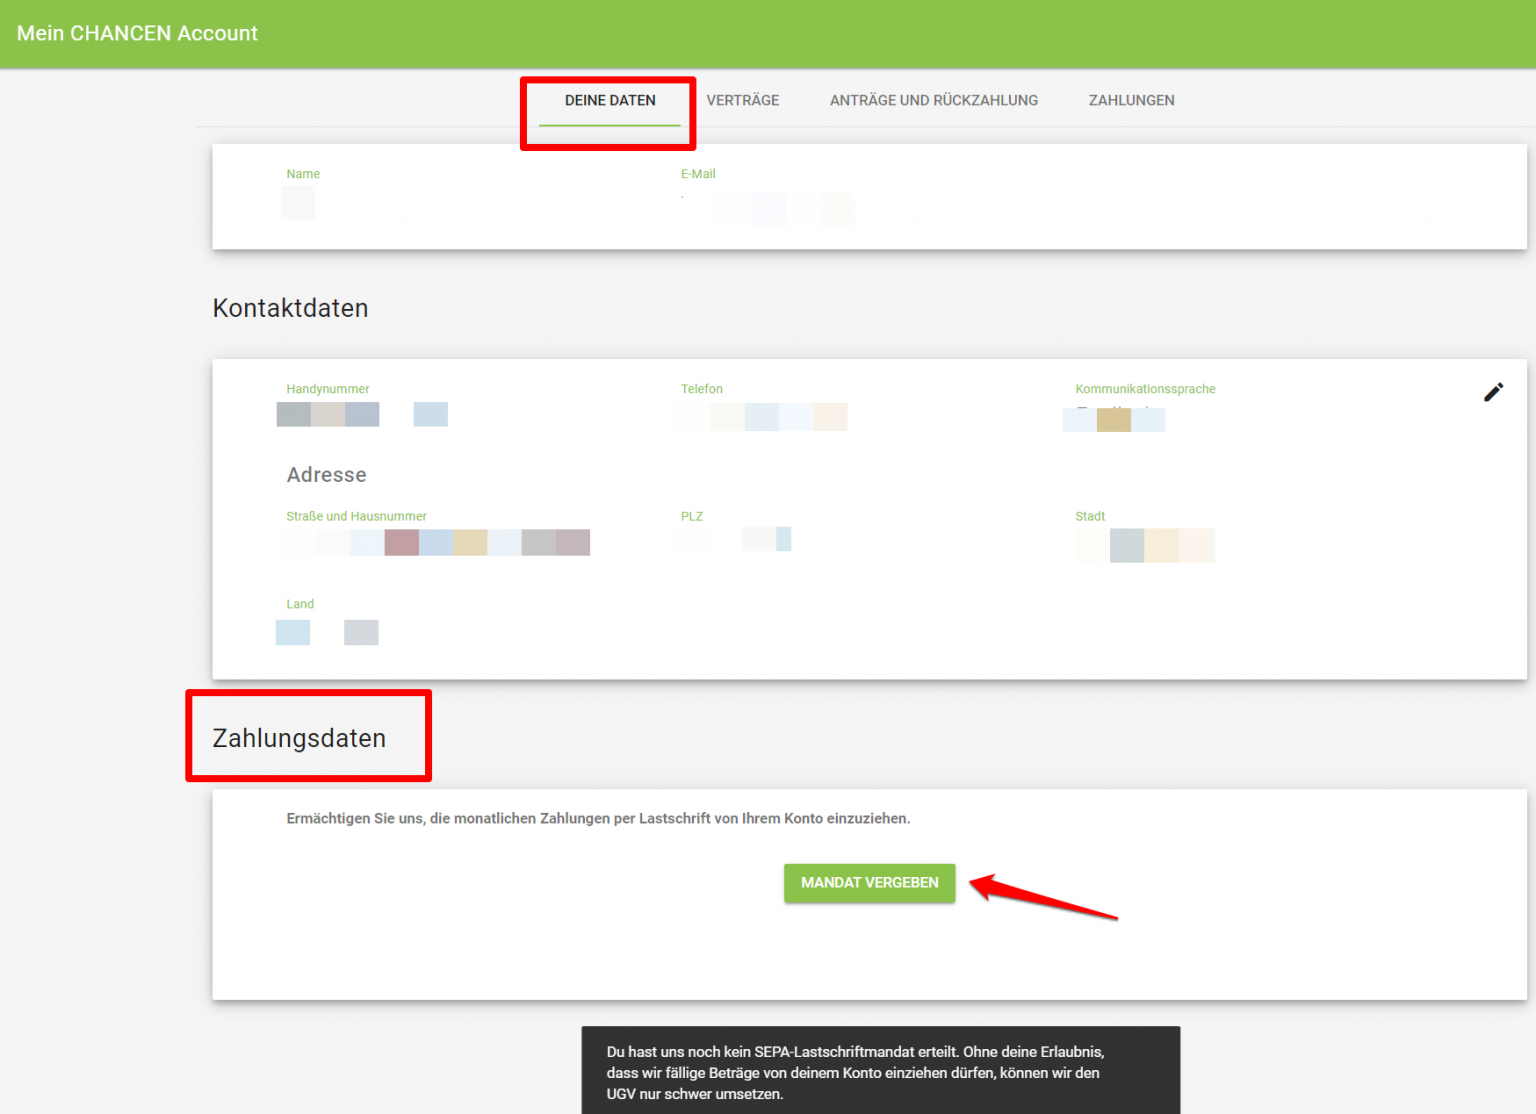Click the E-Mail label in profile card

[697, 174]
